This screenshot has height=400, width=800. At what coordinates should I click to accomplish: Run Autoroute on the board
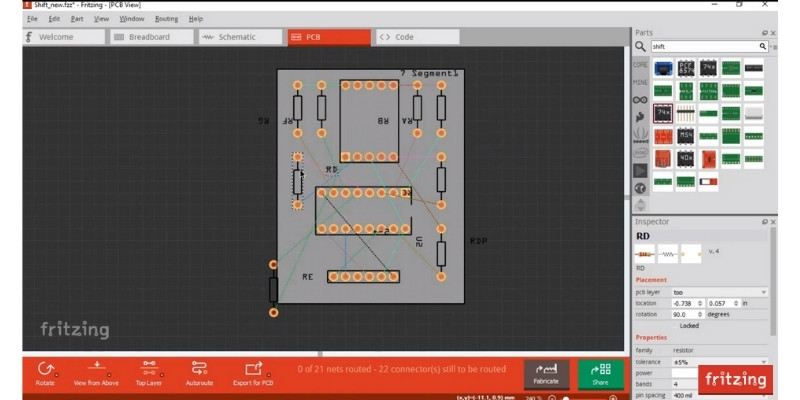(x=199, y=373)
